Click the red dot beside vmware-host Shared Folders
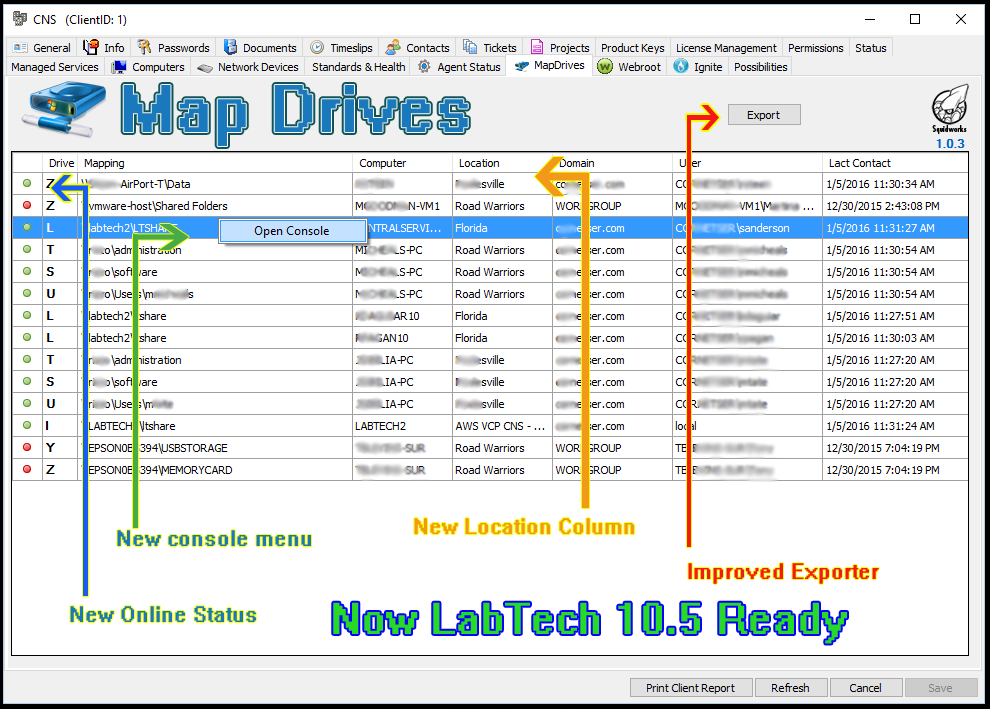This screenshot has width=990, height=709. point(26,206)
